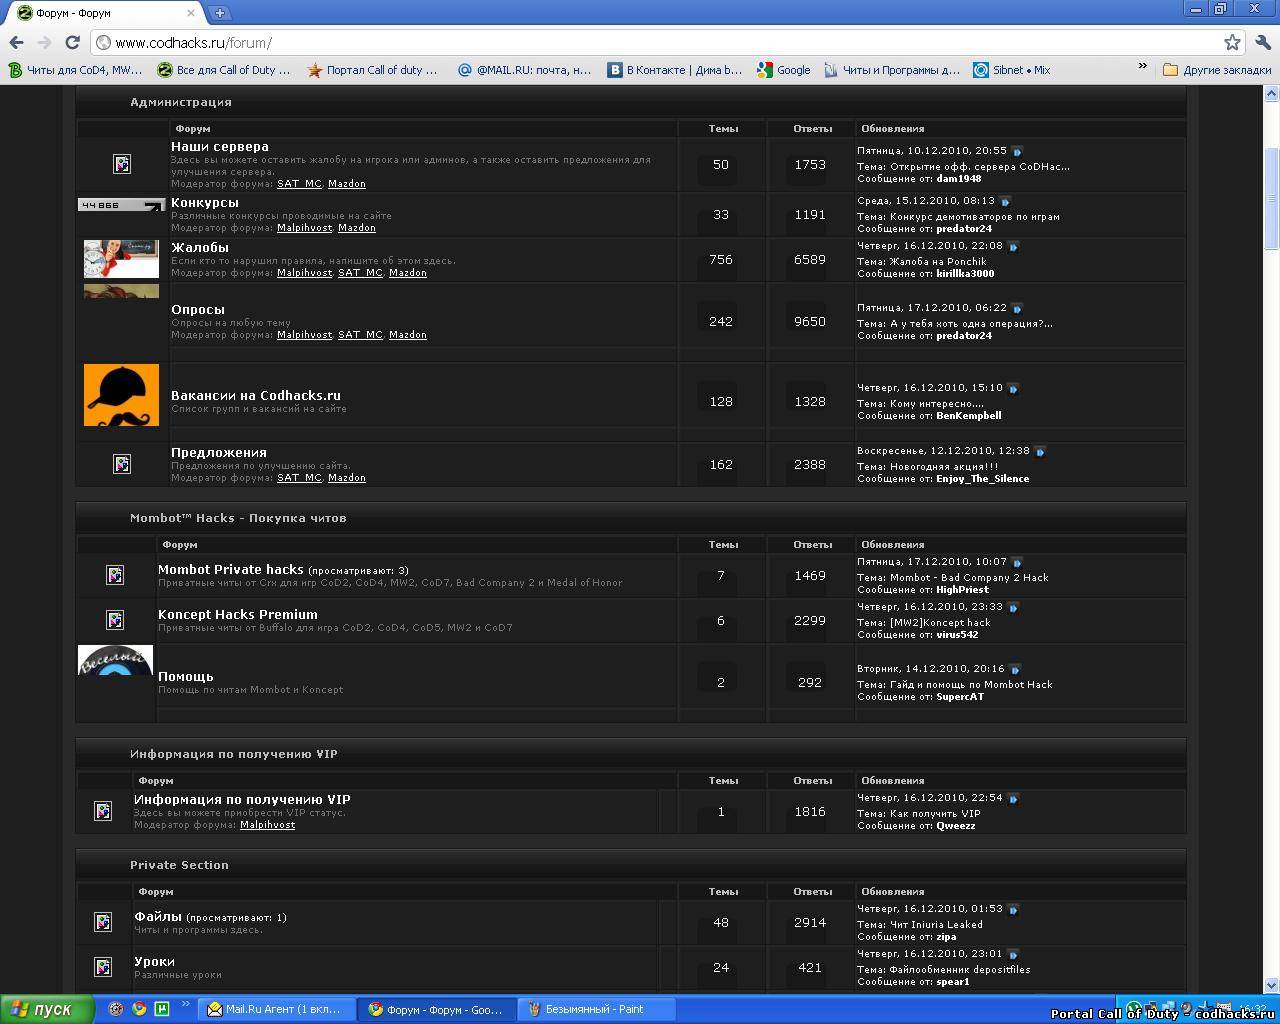The width and height of the screenshot is (1280, 1024).
Task: Jump to last post in Наши сервера
Action: coord(1017,151)
